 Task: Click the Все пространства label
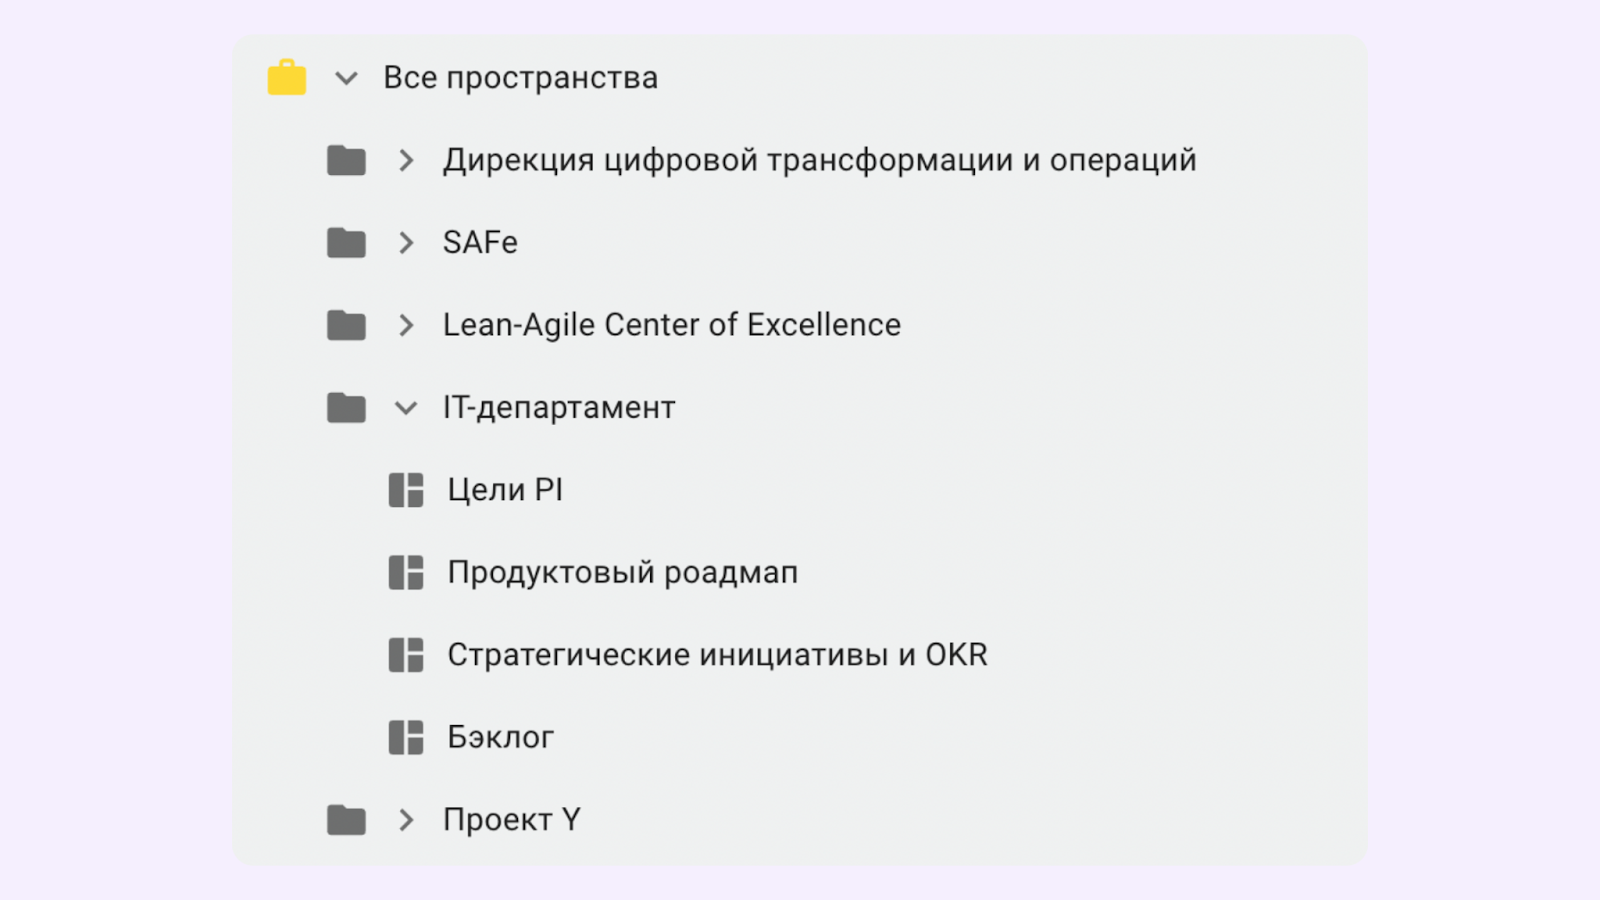521,77
